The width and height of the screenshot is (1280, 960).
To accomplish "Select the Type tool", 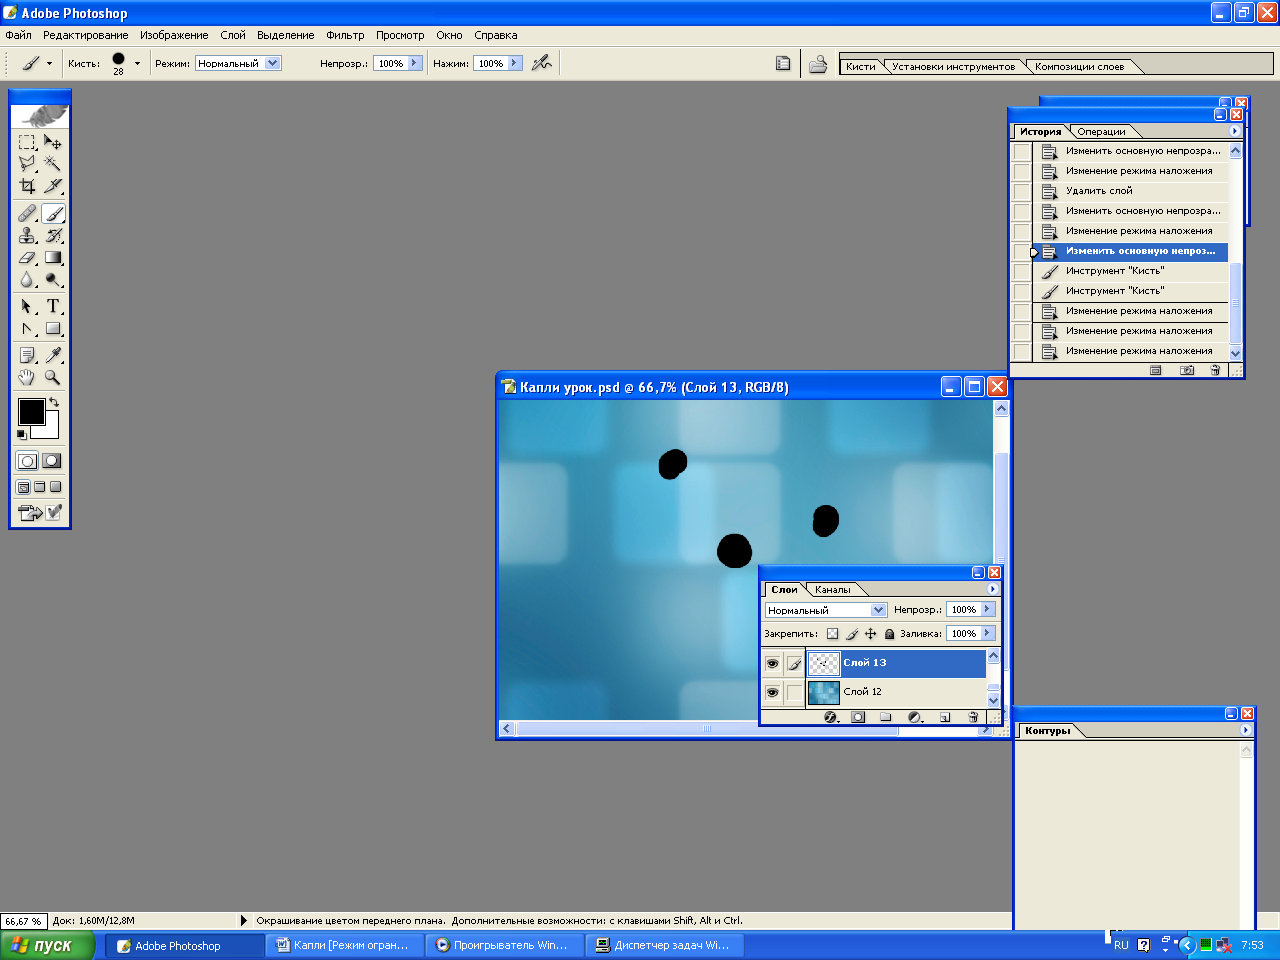I will 53,306.
